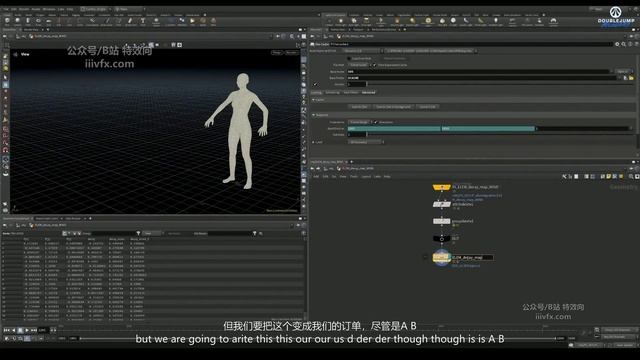The height and width of the screenshot is (360, 640).
Task: Select the Box tool on the Create shelf
Action: click(x=7, y=21)
